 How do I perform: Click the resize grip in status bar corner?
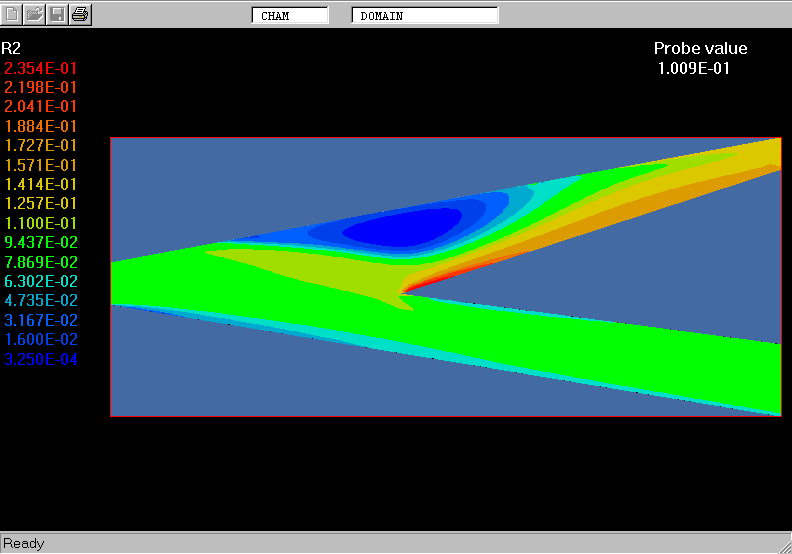[783, 545]
